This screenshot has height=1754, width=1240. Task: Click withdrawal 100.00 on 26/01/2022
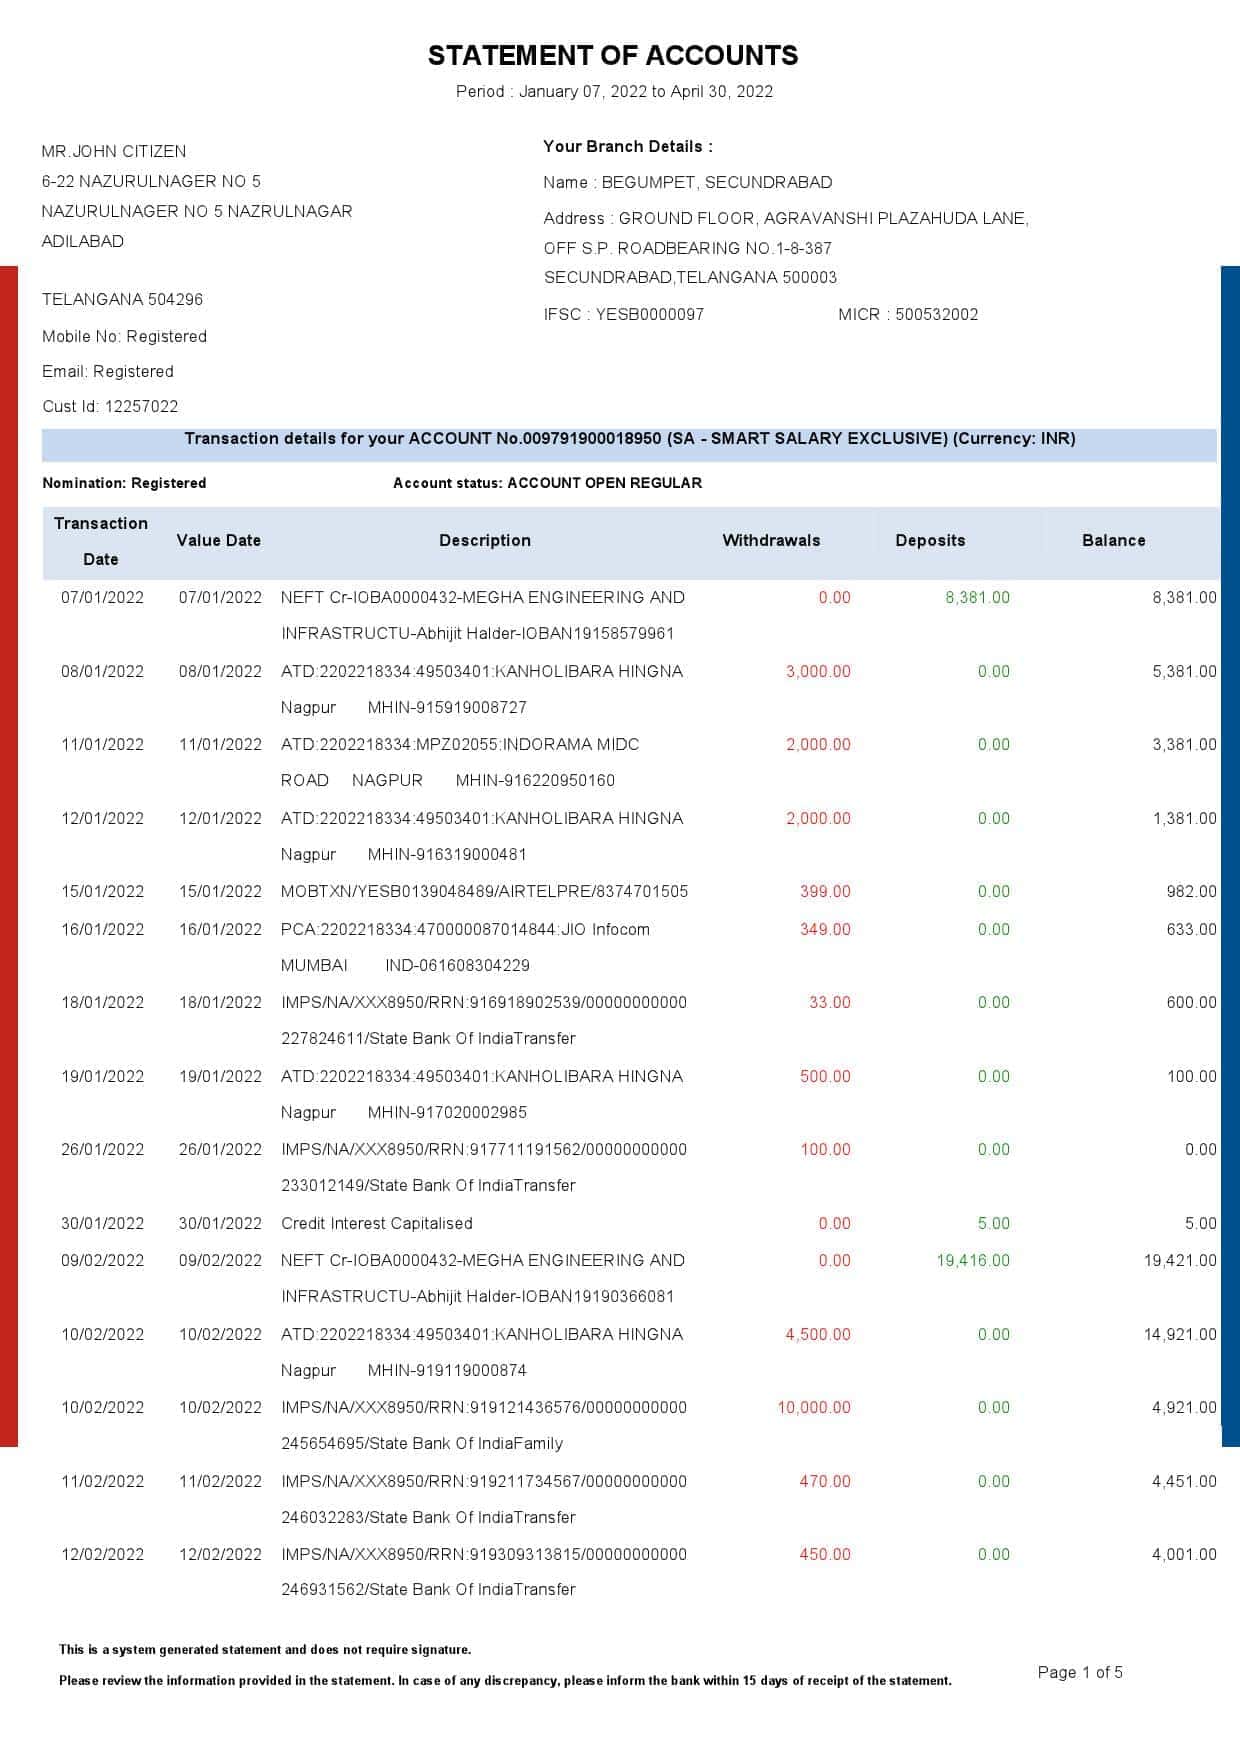click(826, 1149)
